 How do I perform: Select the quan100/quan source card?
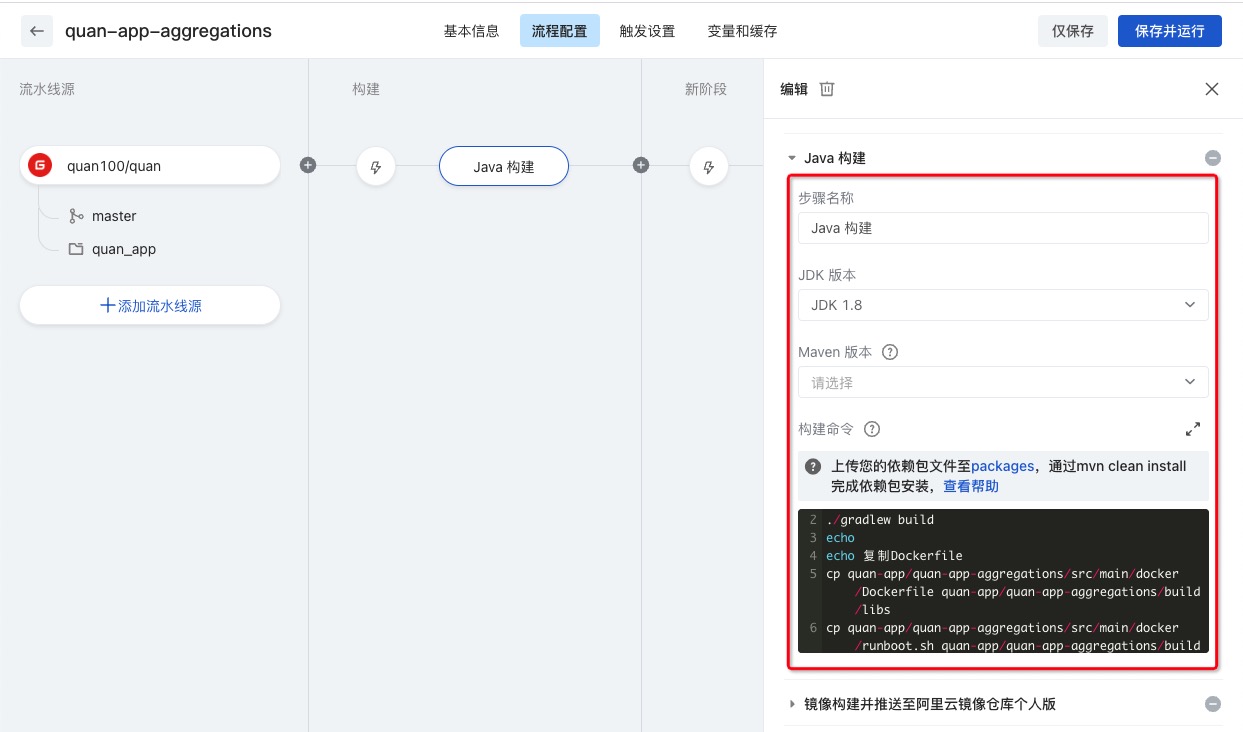150,166
